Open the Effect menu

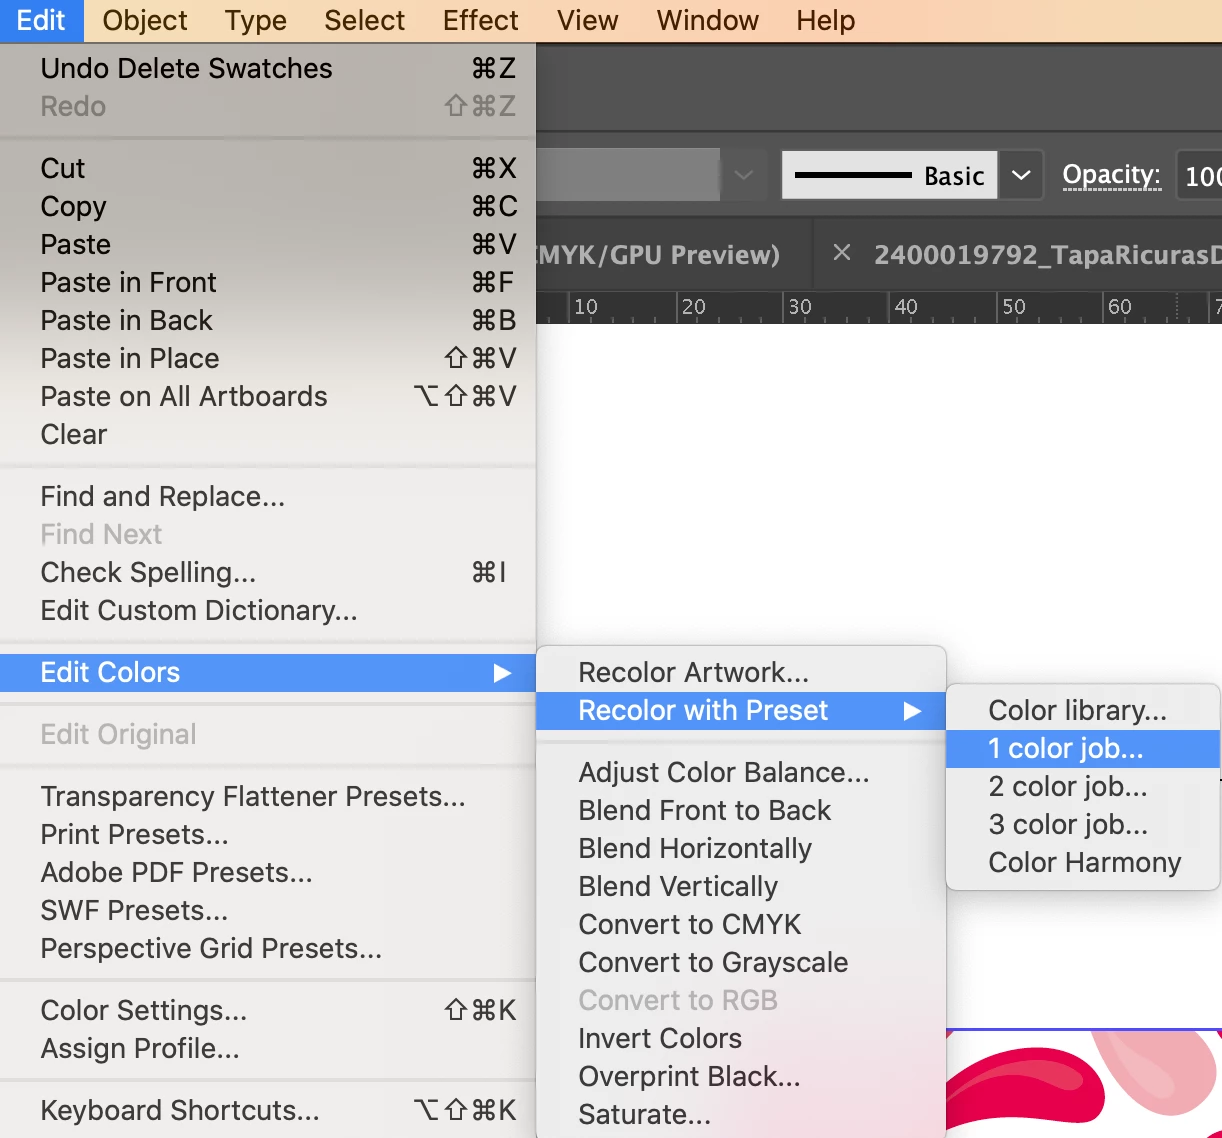[481, 20]
